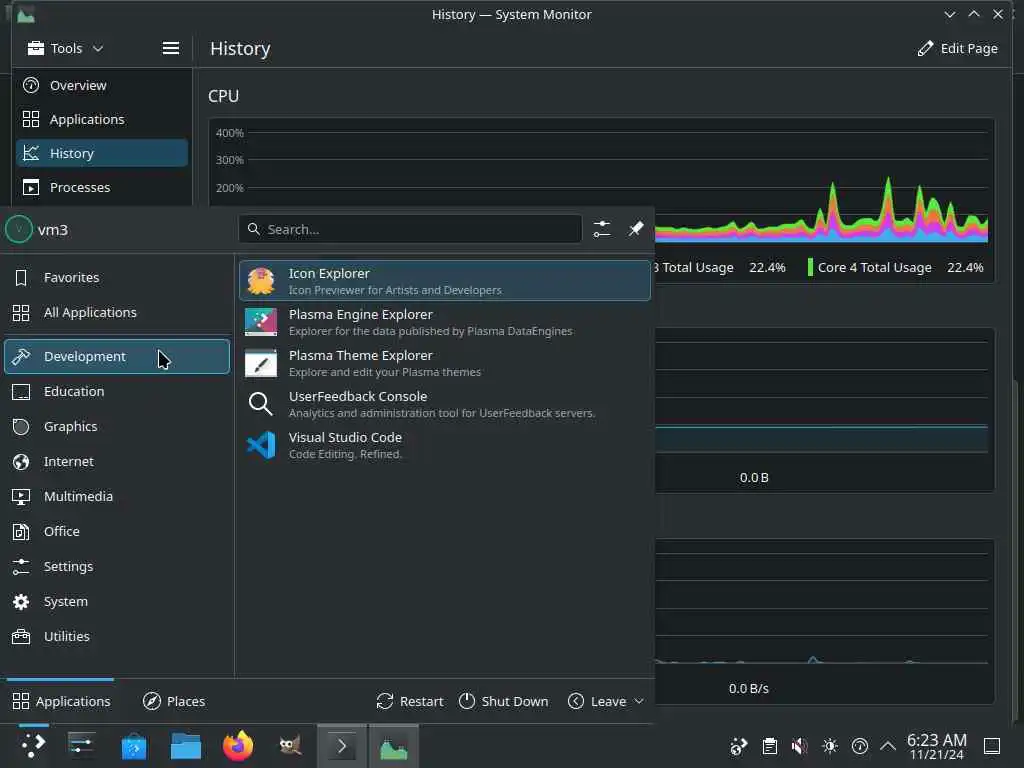1024x768 pixels.
Task: Open UserFeedback Console
Action: click(x=445, y=404)
